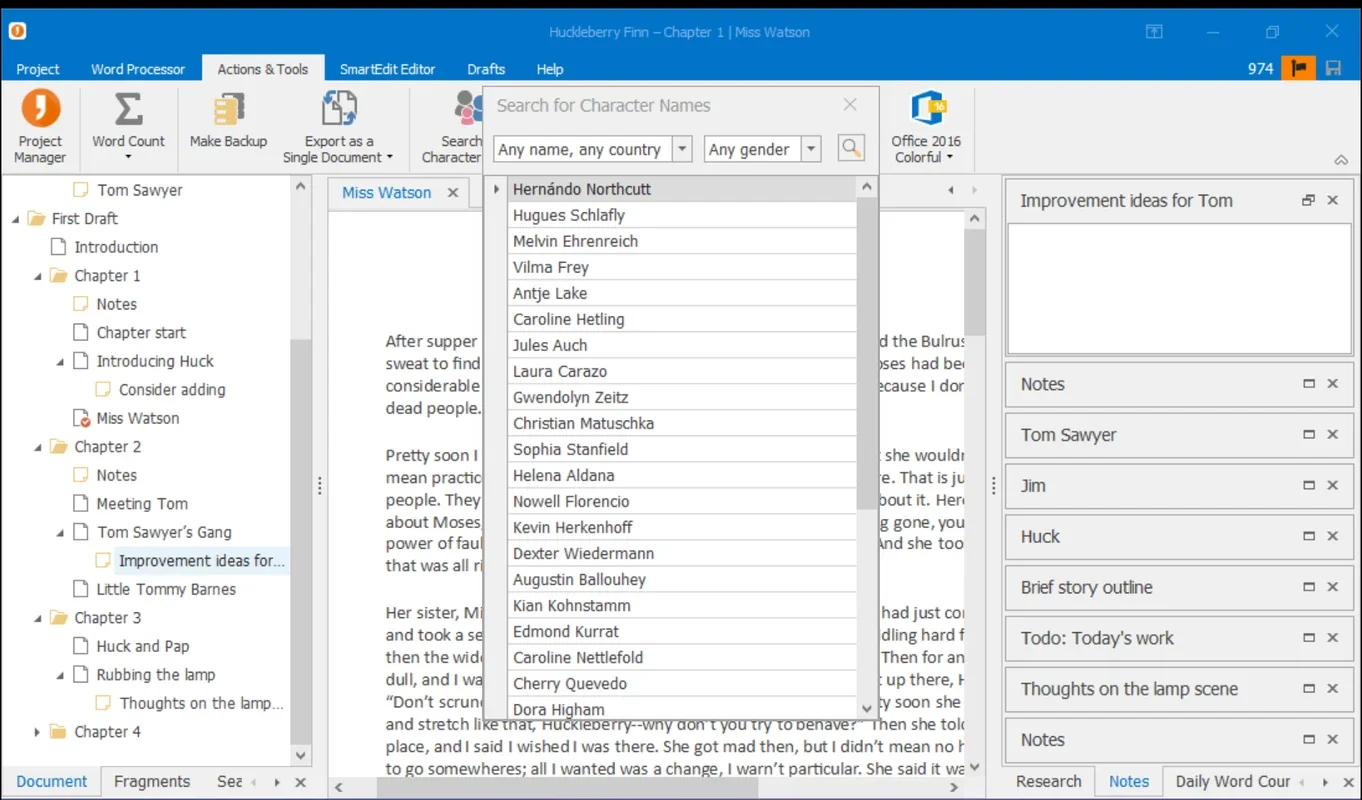Image resolution: width=1362 pixels, height=800 pixels.
Task: Collapse the ribbon with the chevron
Action: pyautogui.click(x=1341, y=160)
